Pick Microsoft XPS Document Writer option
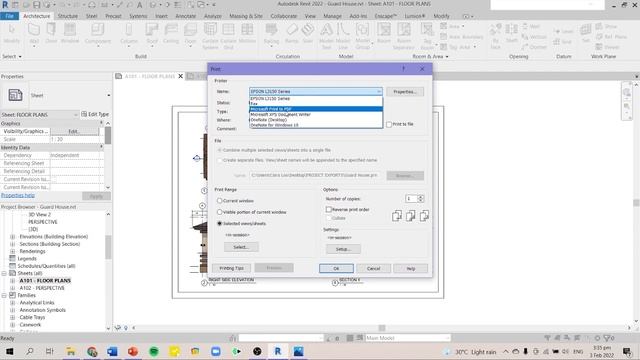The height and width of the screenshot is (360, 640). (x=316, y=114)
